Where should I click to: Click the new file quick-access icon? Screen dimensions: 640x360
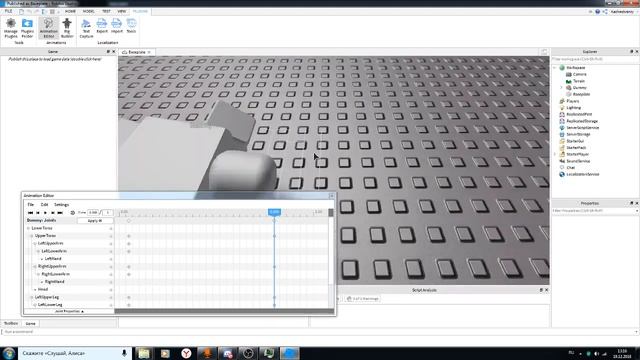(21, 11)
